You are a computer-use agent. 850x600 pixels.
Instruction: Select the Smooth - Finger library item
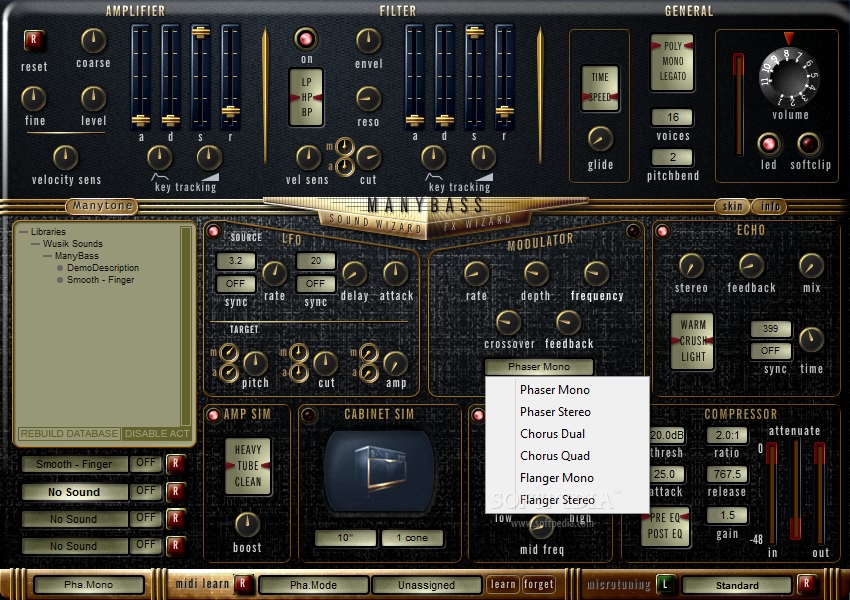(100, 280)
